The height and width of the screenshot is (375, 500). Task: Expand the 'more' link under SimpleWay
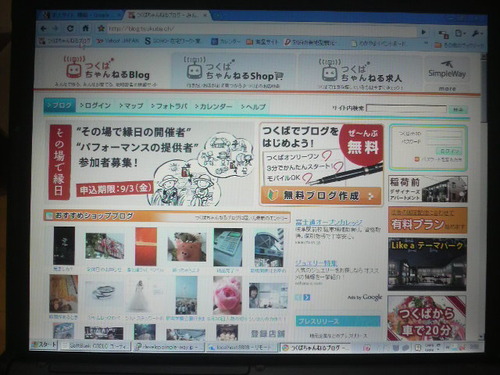[447, 89]
